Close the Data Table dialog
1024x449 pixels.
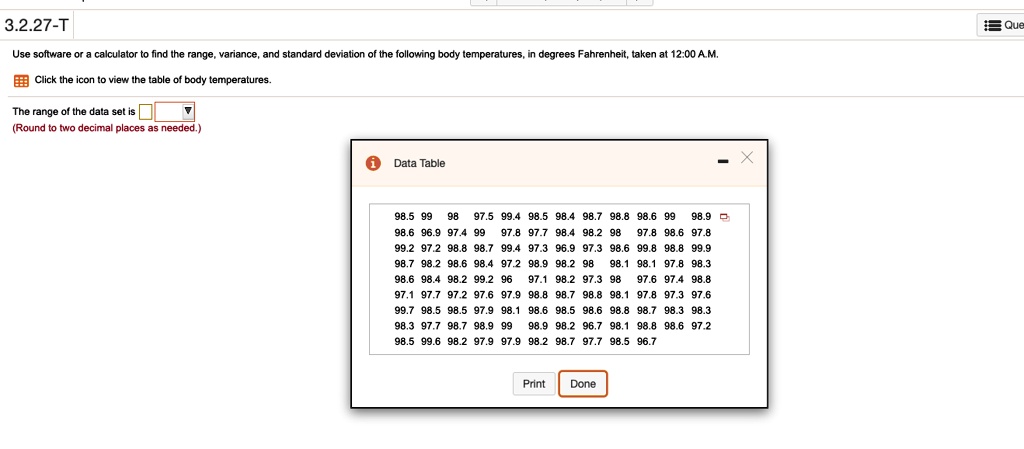[747, 157]
